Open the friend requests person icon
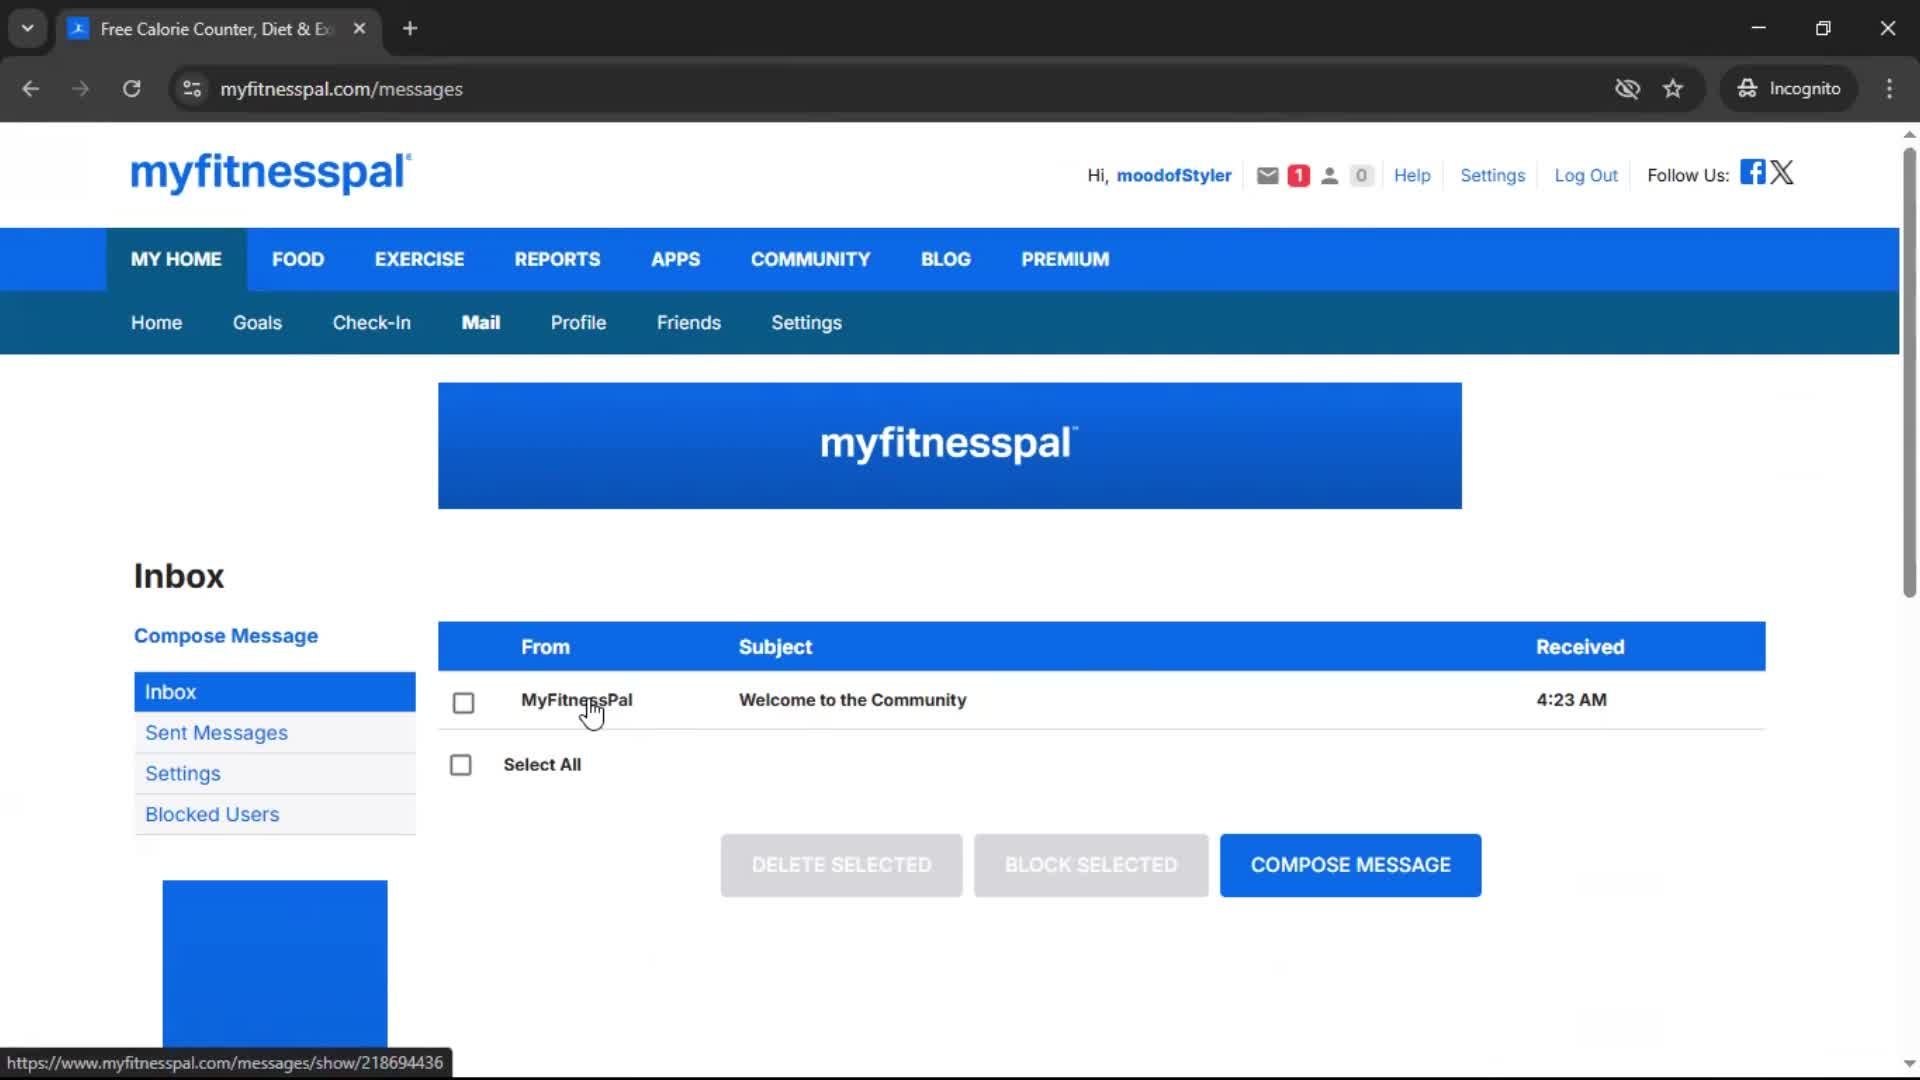The height and width of the screenshot is (1080, 1920). pos(1329,176)
